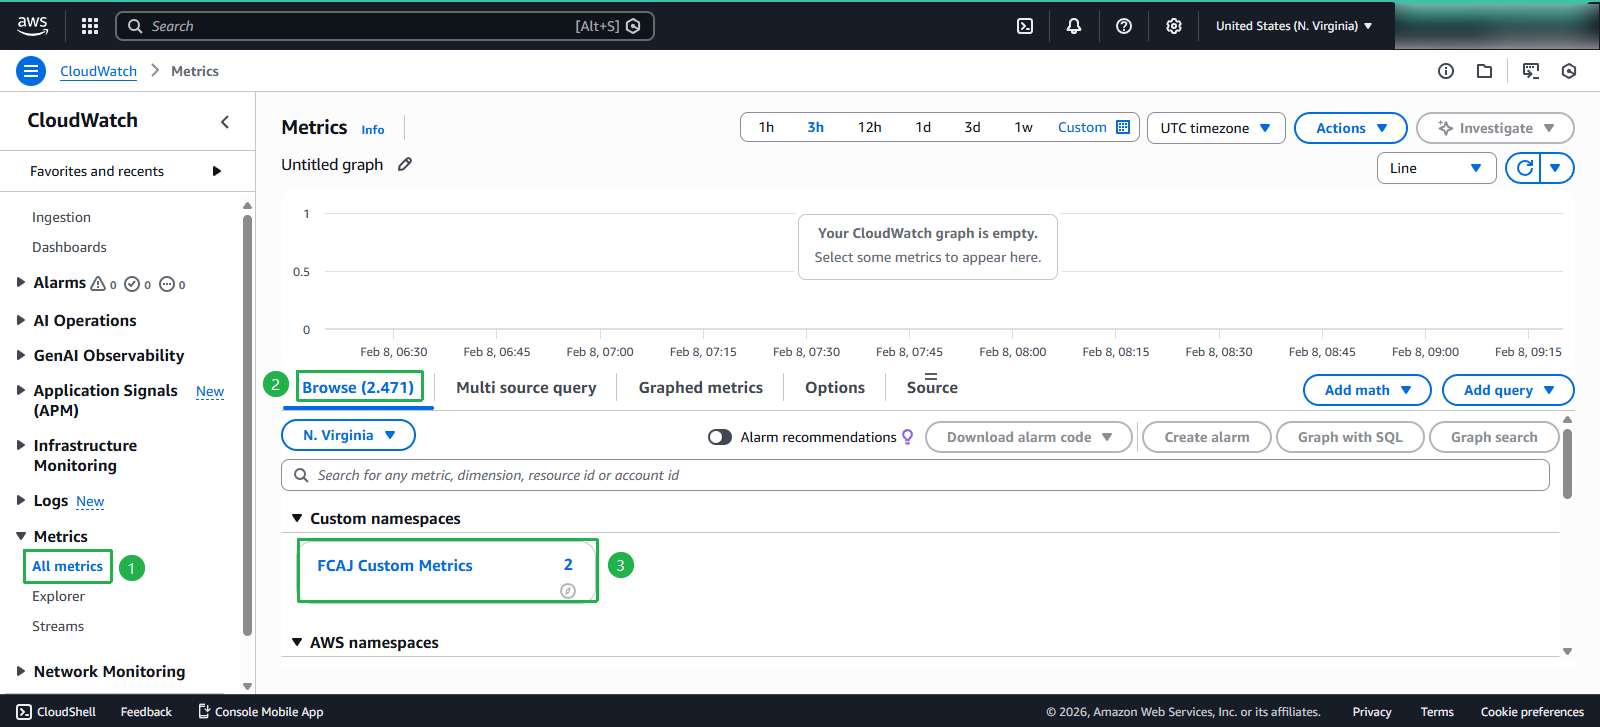Collapse the AWS namespaces group
This screenshot has width=1600, height=727.
pos(297,642)
